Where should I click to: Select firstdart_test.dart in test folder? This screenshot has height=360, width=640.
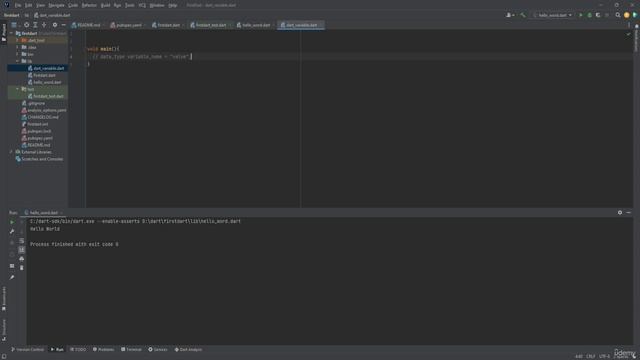(45, 96)
